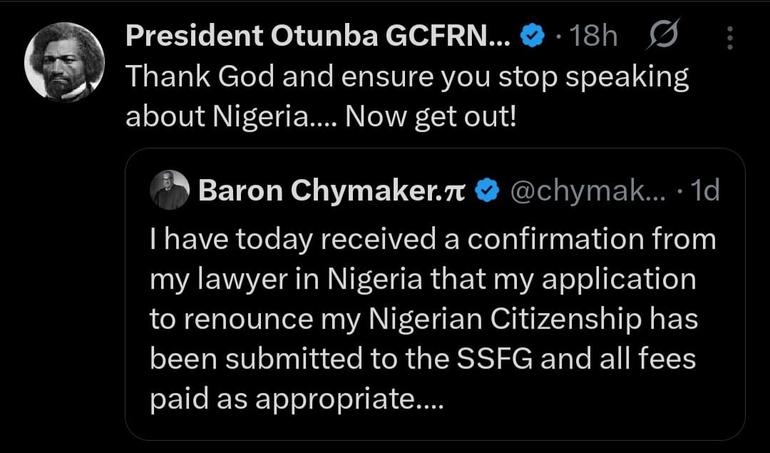Click the 'Nigerian Citizenship' line in quote
Viewport: 770px width, 453px height.
pyautogui.click(x=505, y=319)
